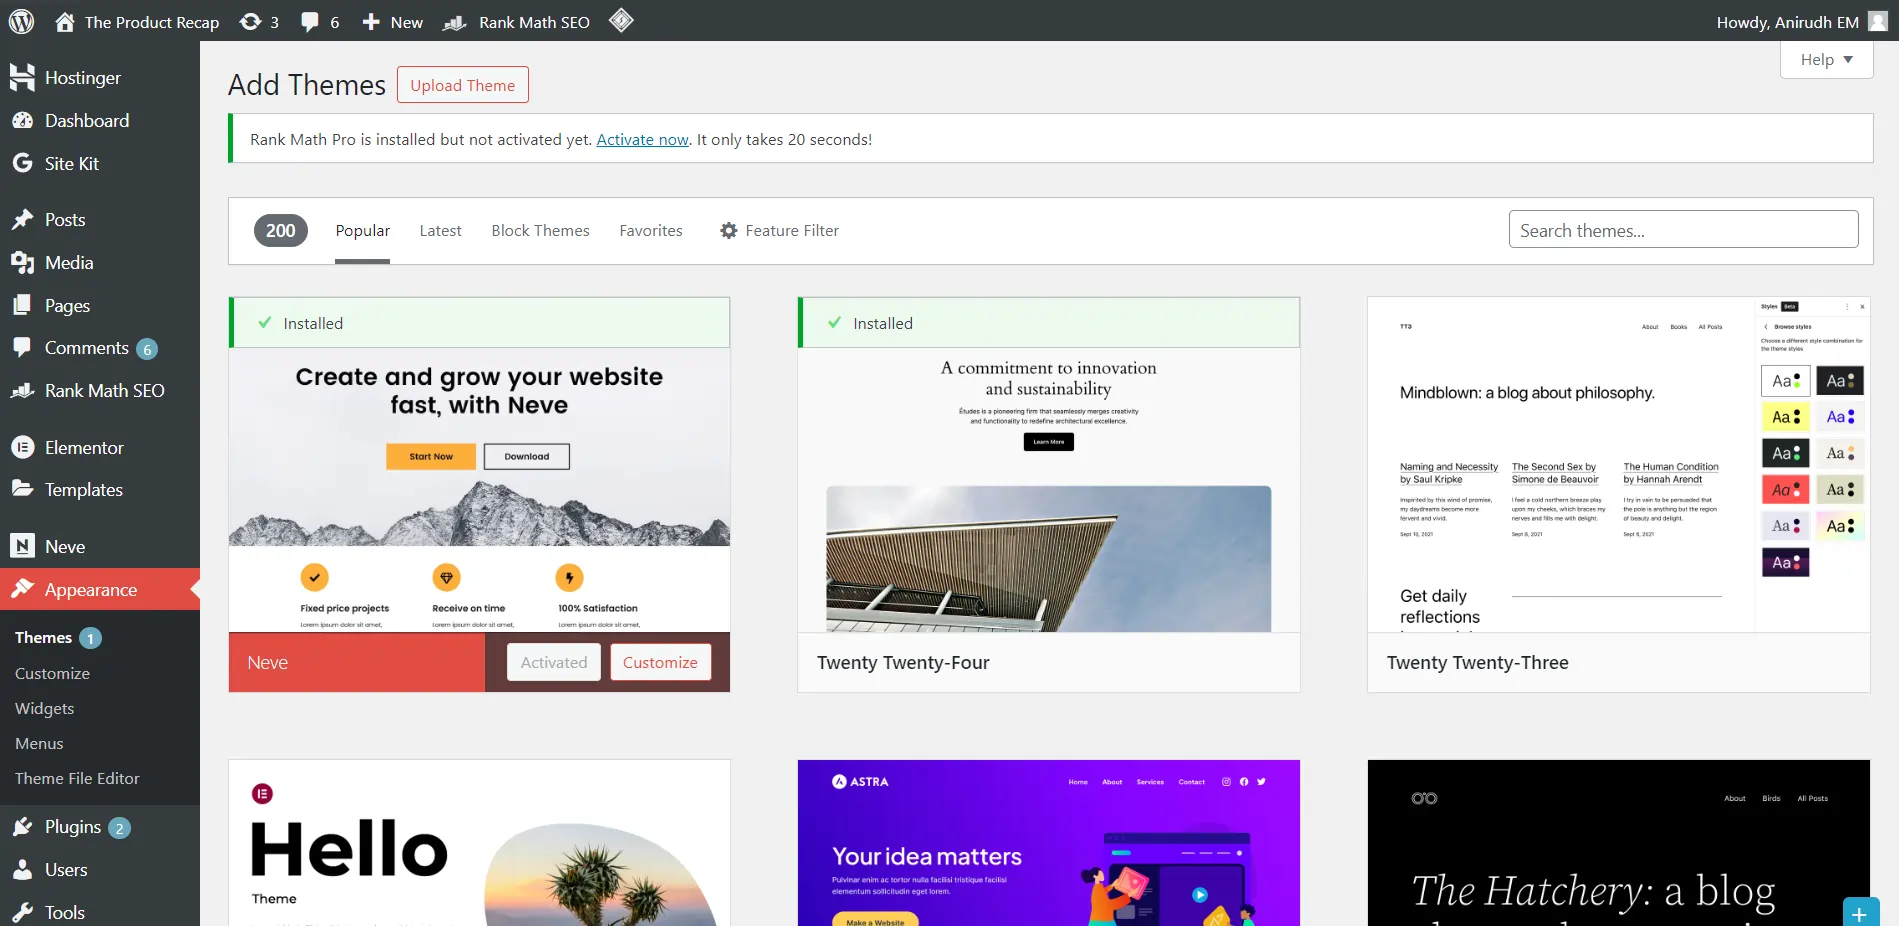Visit The Product Recap site home
The height and width of the screenshot is (926, 1899).
(x=137, y=22)
